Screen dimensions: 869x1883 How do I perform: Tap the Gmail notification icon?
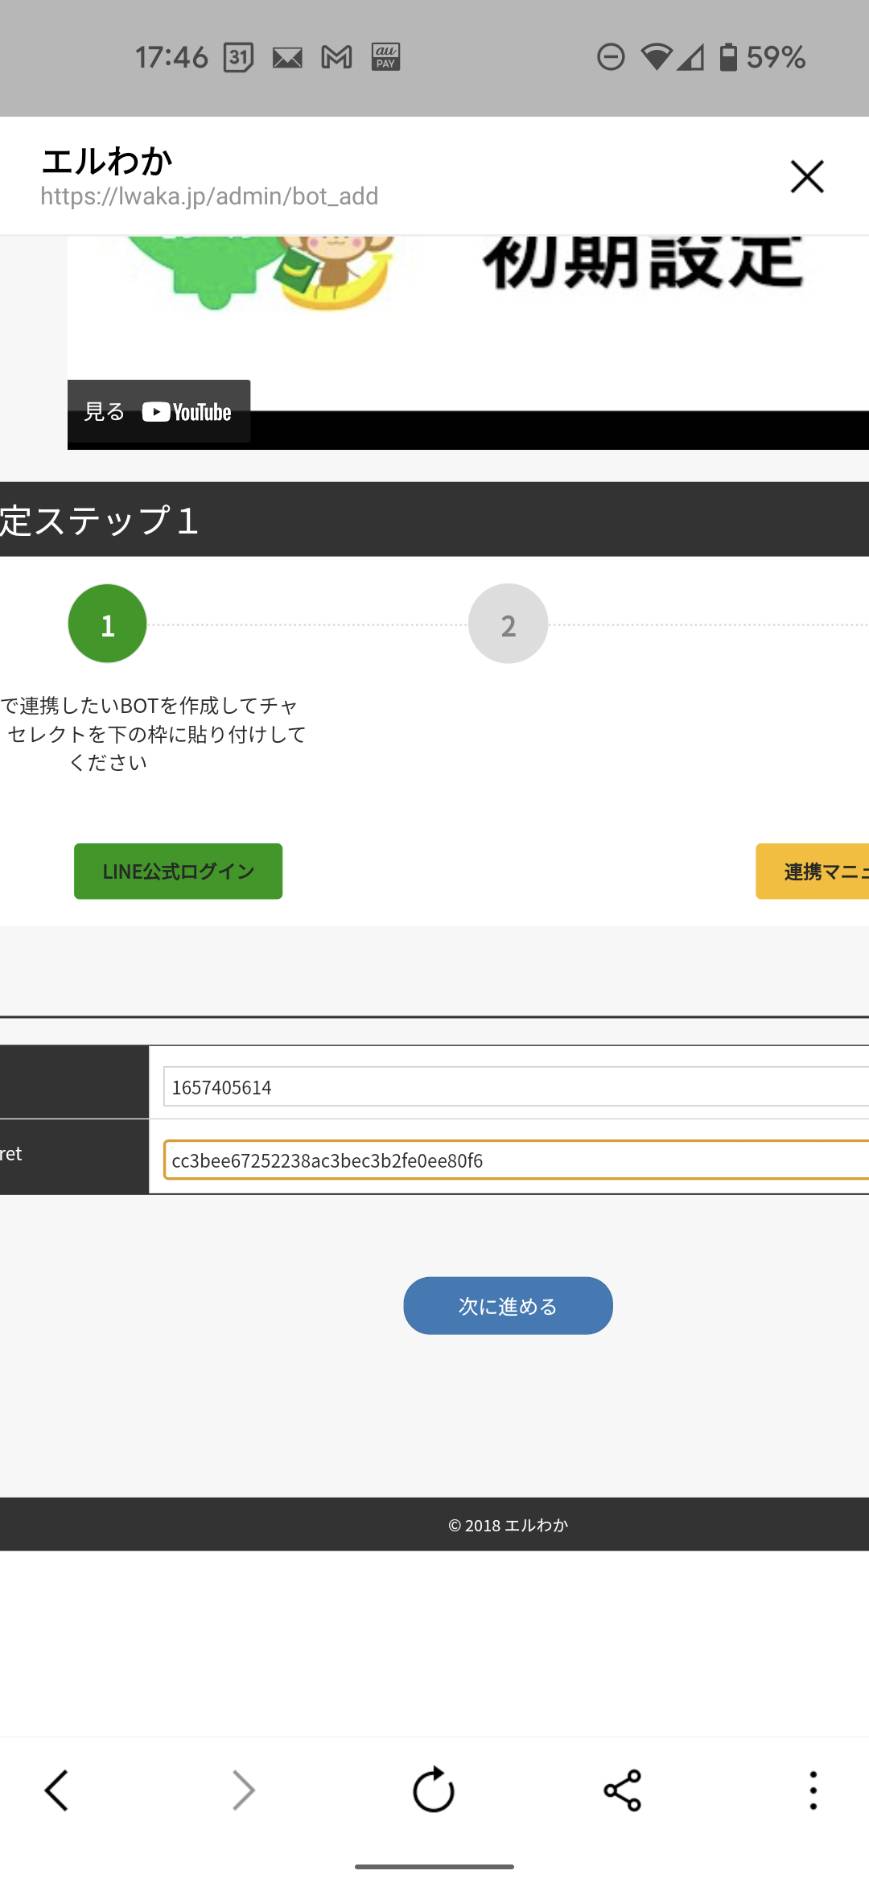tap(337, 58)
